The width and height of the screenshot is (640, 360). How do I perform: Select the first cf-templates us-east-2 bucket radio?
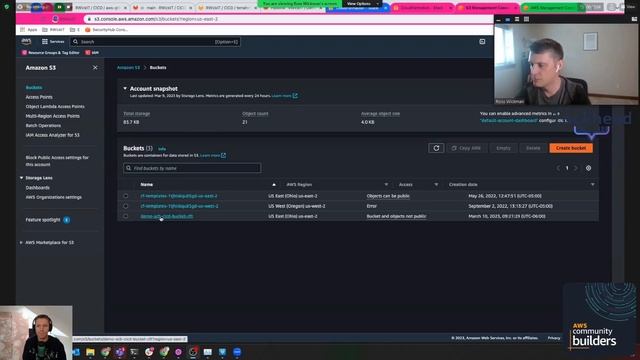[126, 196]
